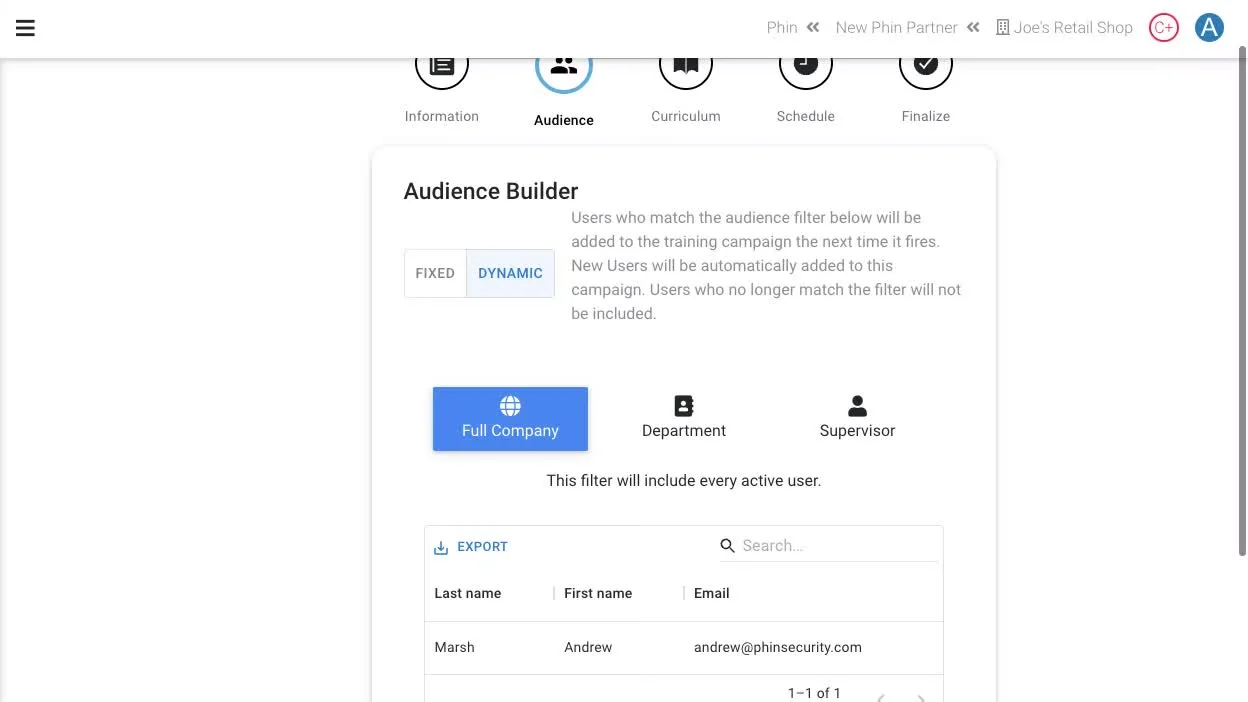Image resolution: width=1248 pixels, height=702 pixels.
Task: Open the hamburger navigation menu
Action: click(26, 28)
